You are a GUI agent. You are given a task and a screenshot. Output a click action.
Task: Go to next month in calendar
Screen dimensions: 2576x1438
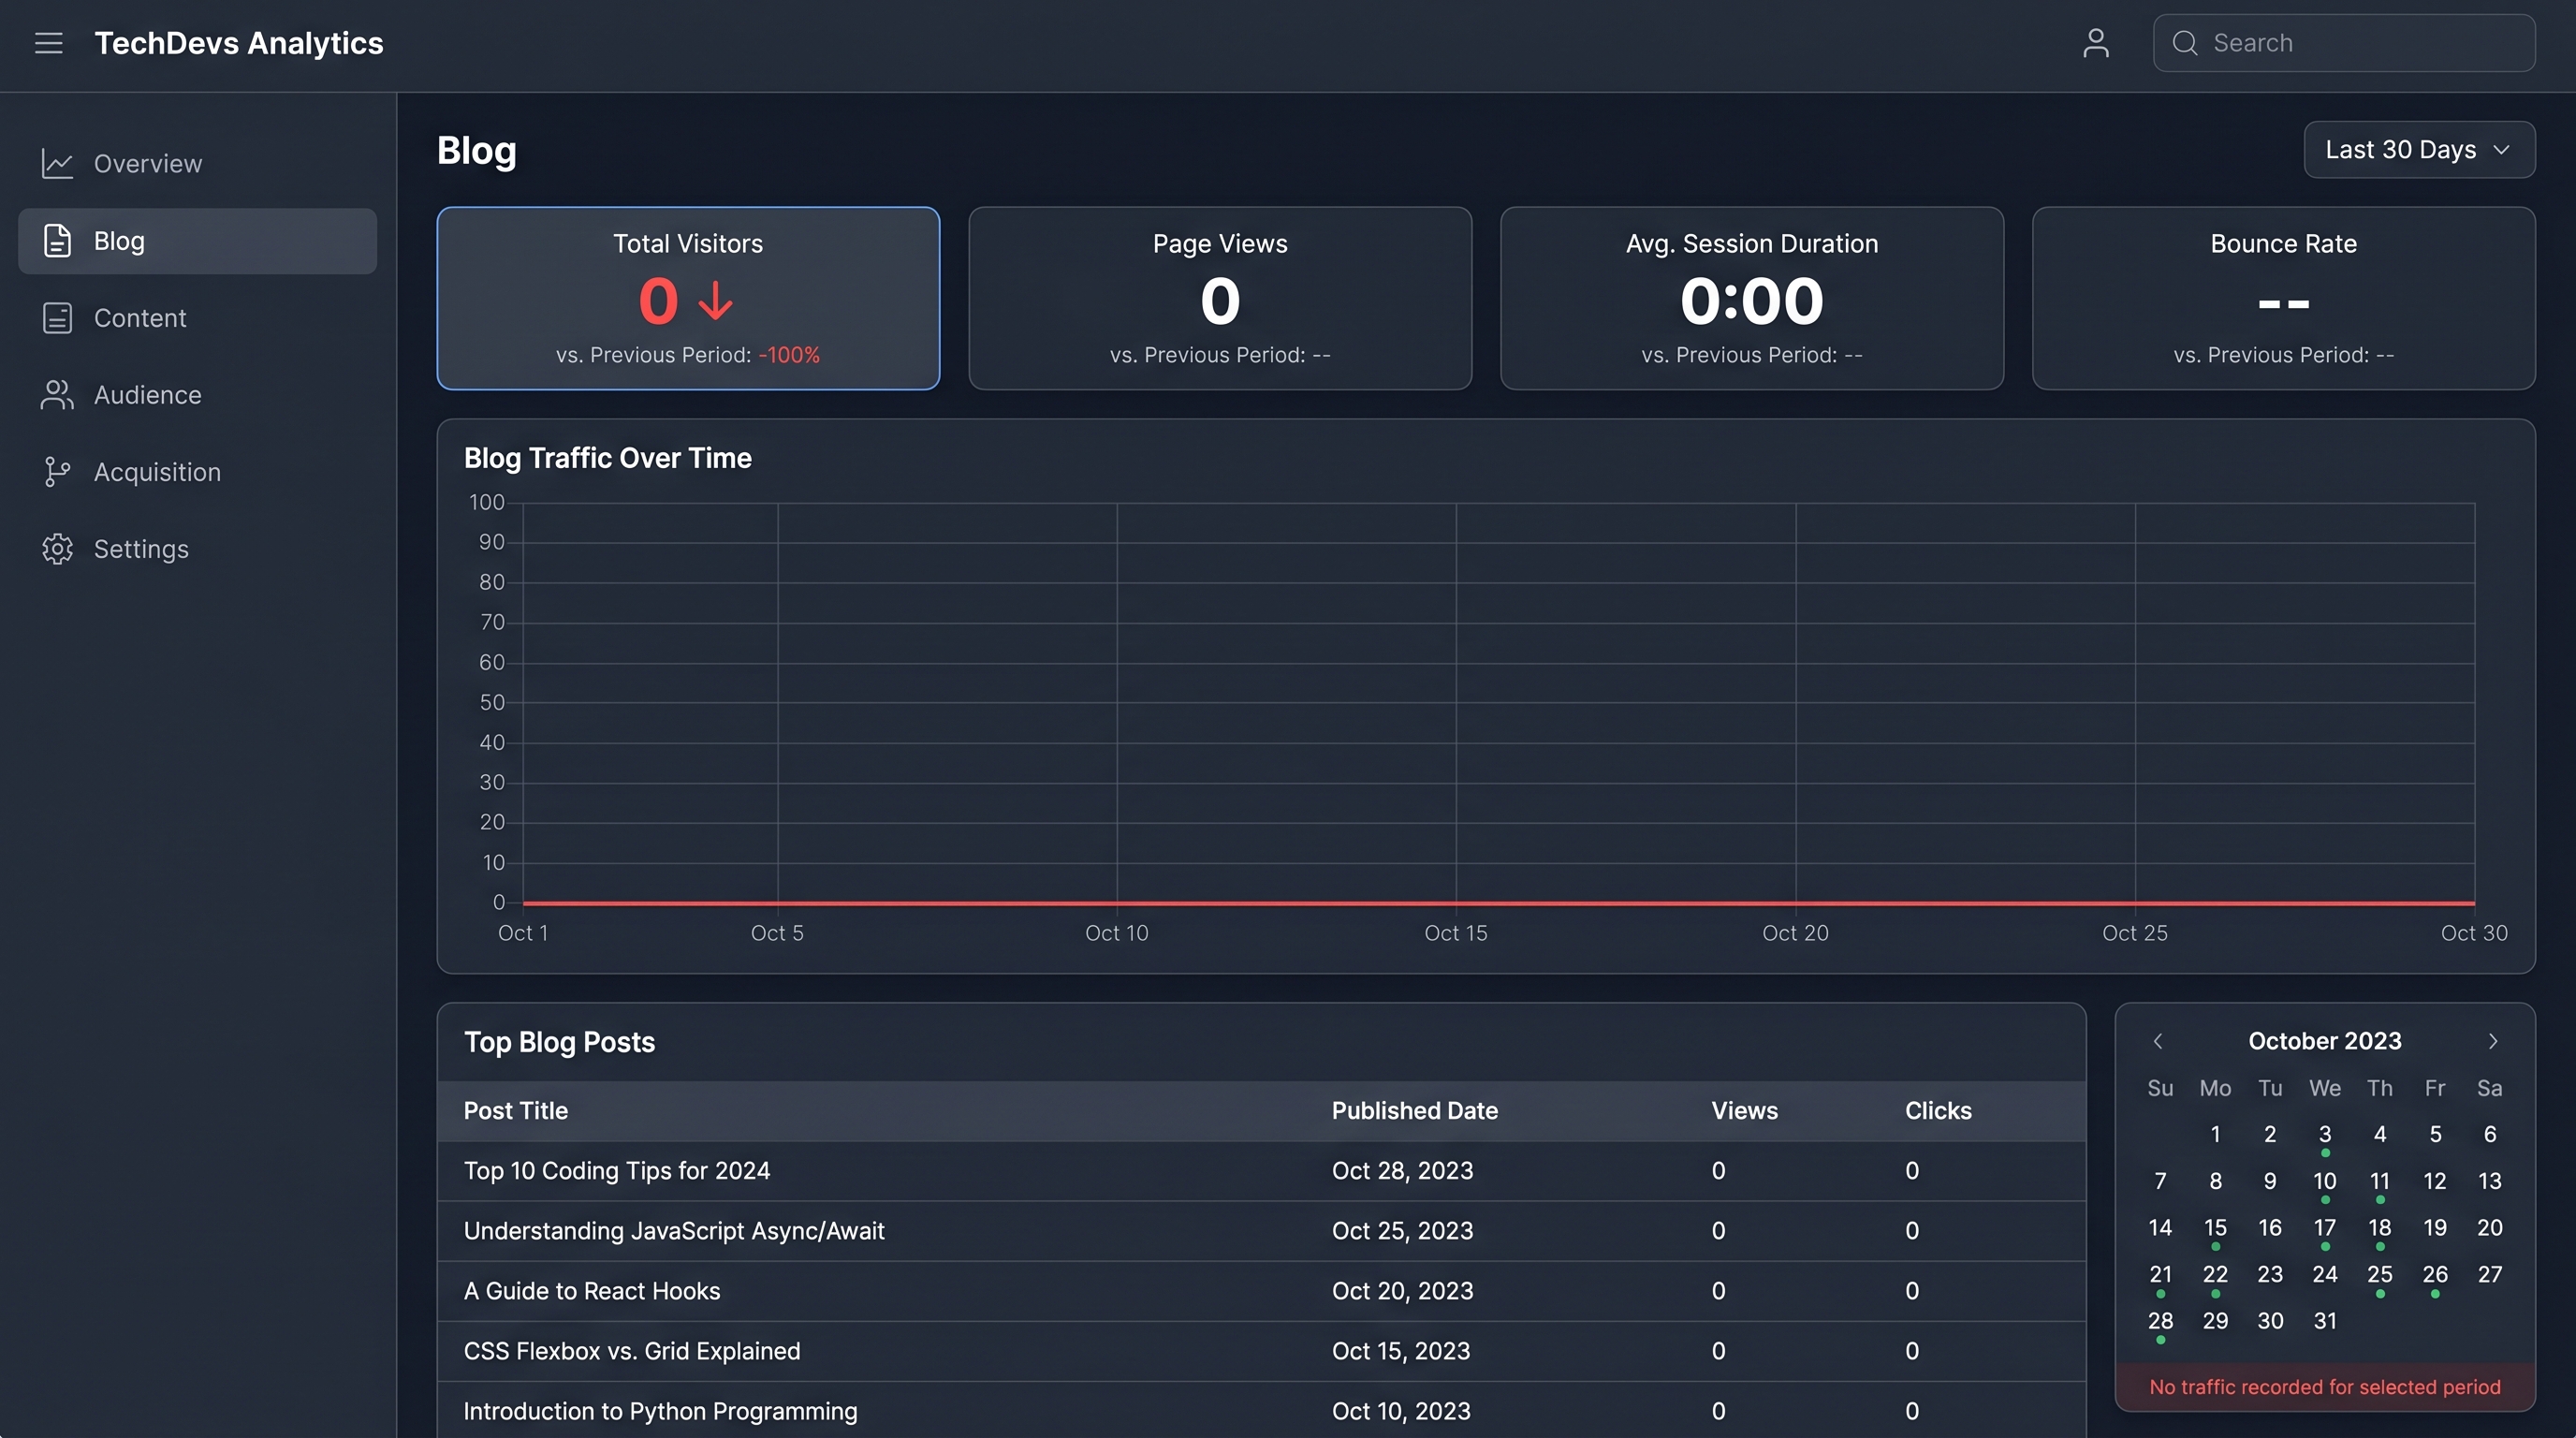pos(2493,1041)
